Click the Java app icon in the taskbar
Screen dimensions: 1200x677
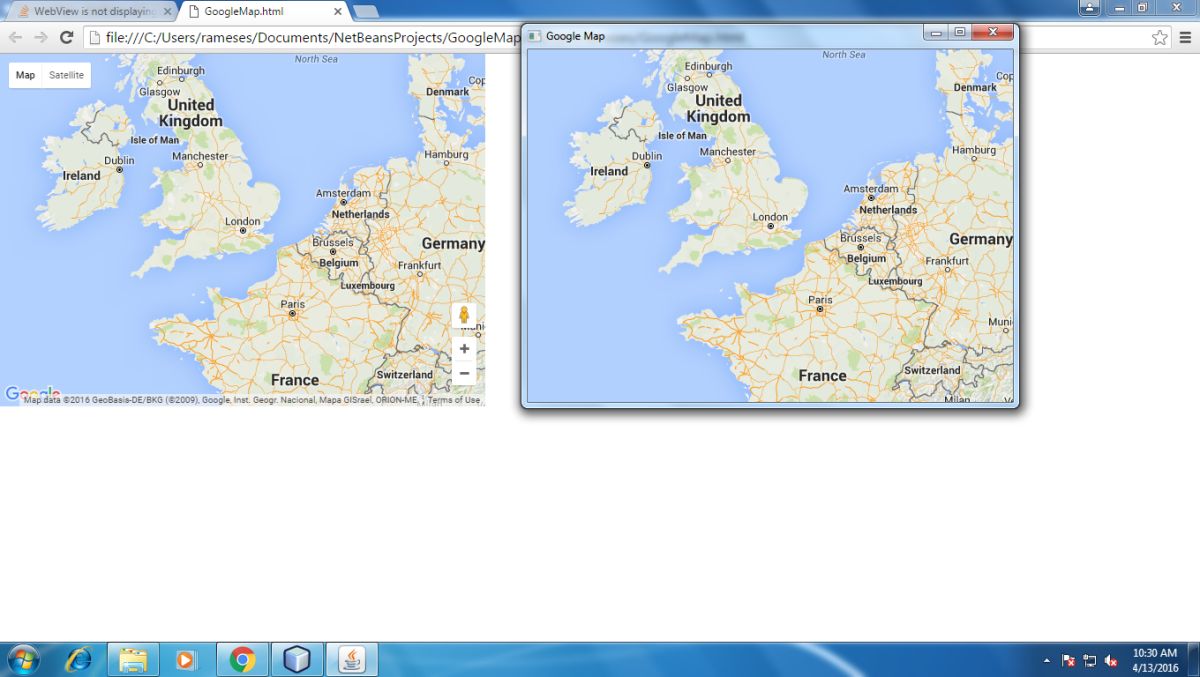(352, 659)
